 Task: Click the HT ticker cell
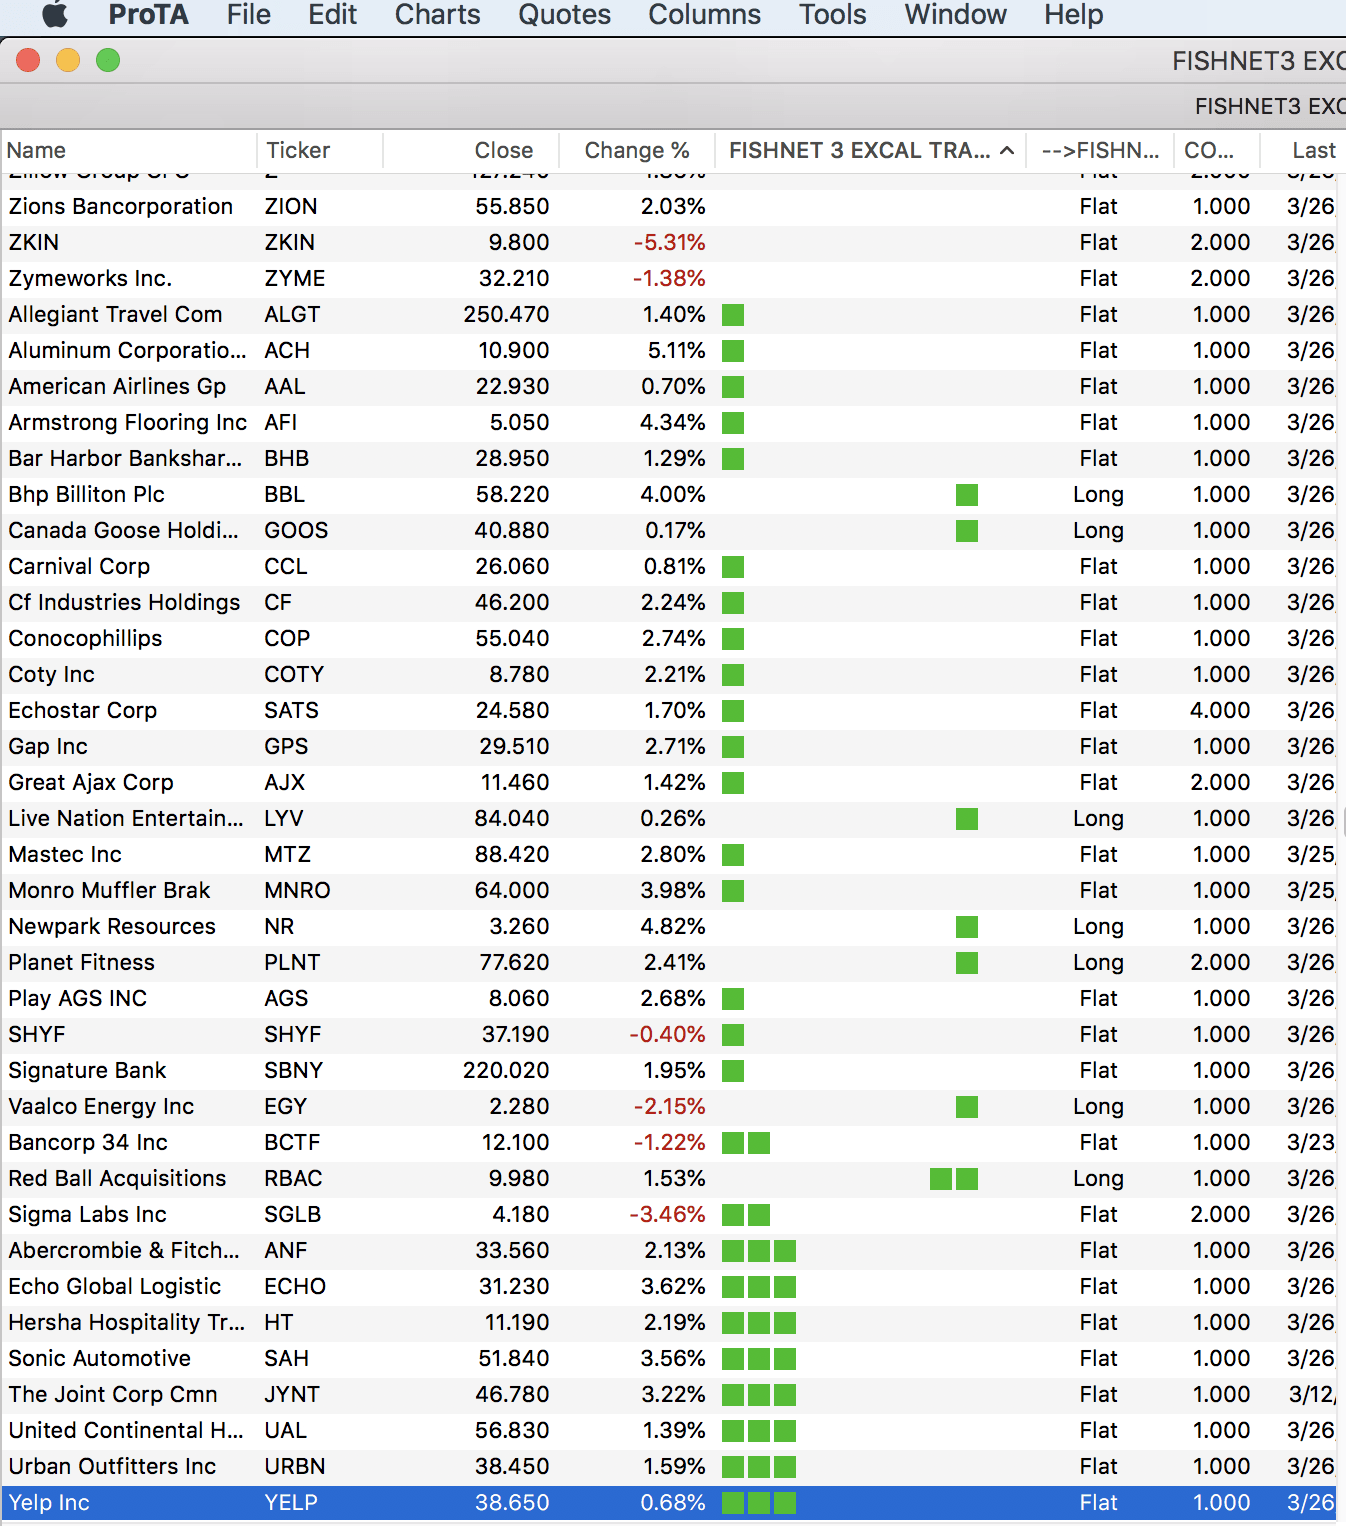tap(279, 1323)
